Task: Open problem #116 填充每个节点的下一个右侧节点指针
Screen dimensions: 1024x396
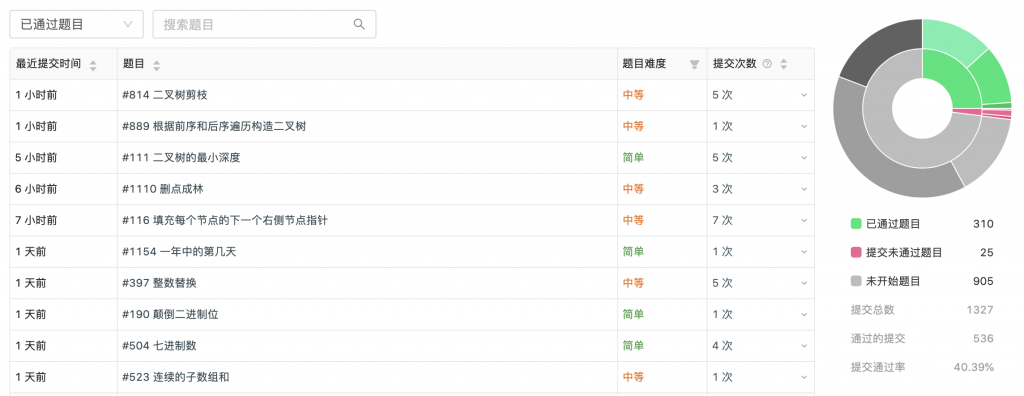Action: click(225, 221)
